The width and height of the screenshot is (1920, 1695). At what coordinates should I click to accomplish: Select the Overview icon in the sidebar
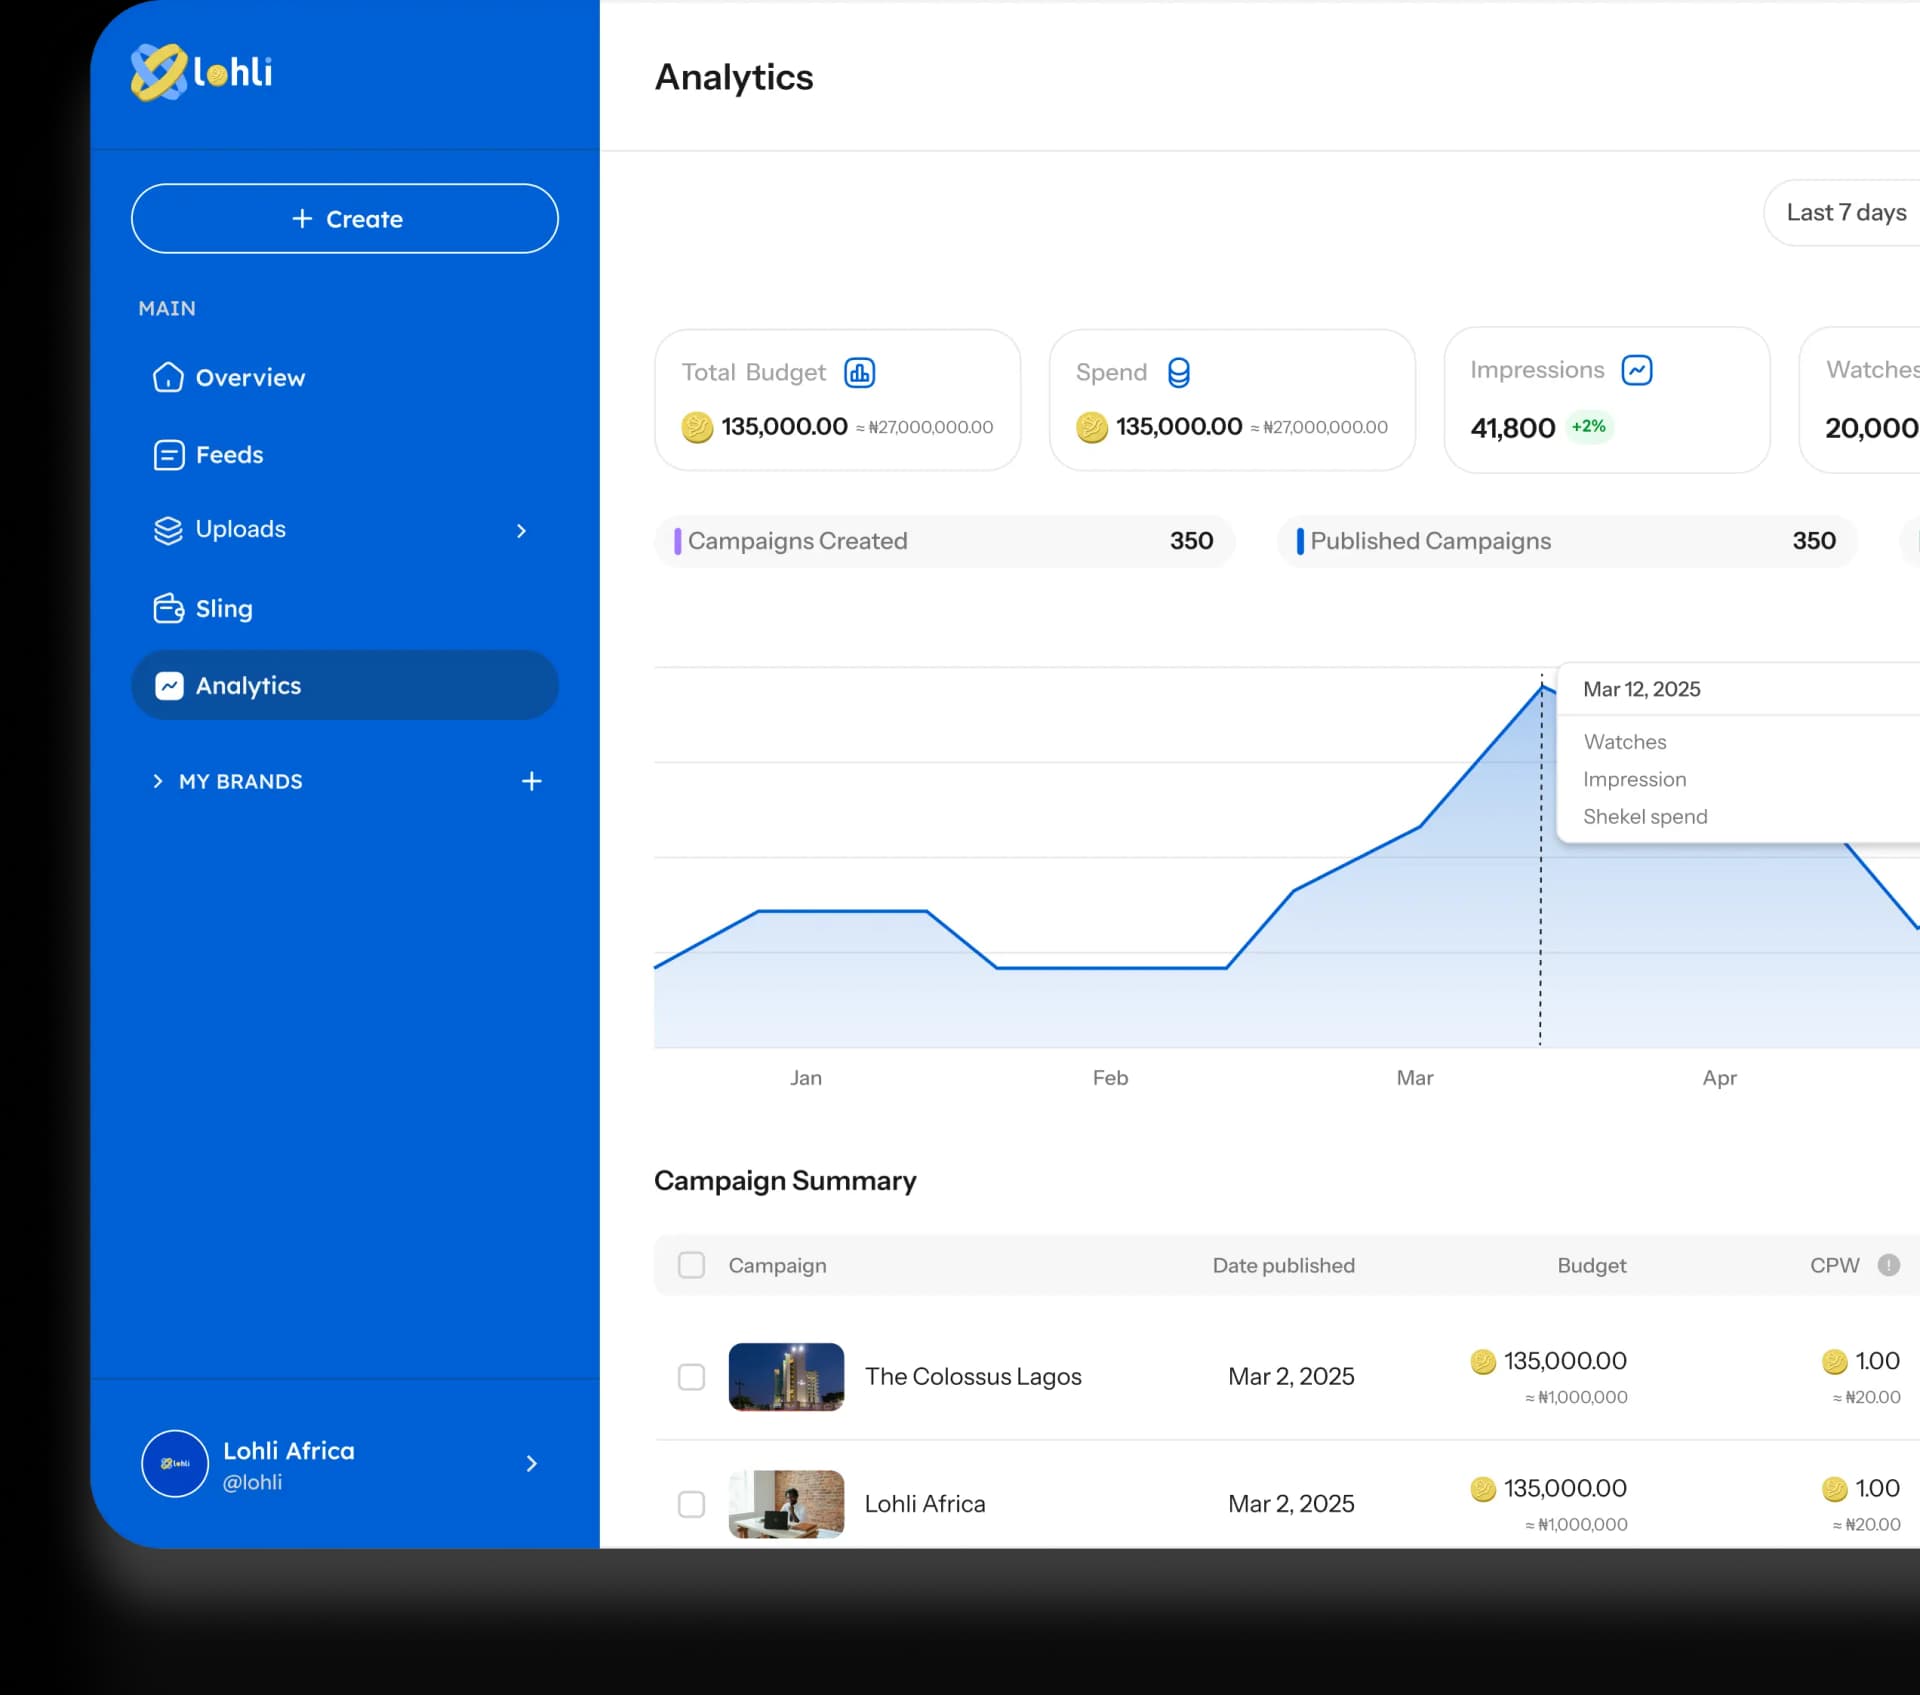pyautogui.click(x=168, y=378)
